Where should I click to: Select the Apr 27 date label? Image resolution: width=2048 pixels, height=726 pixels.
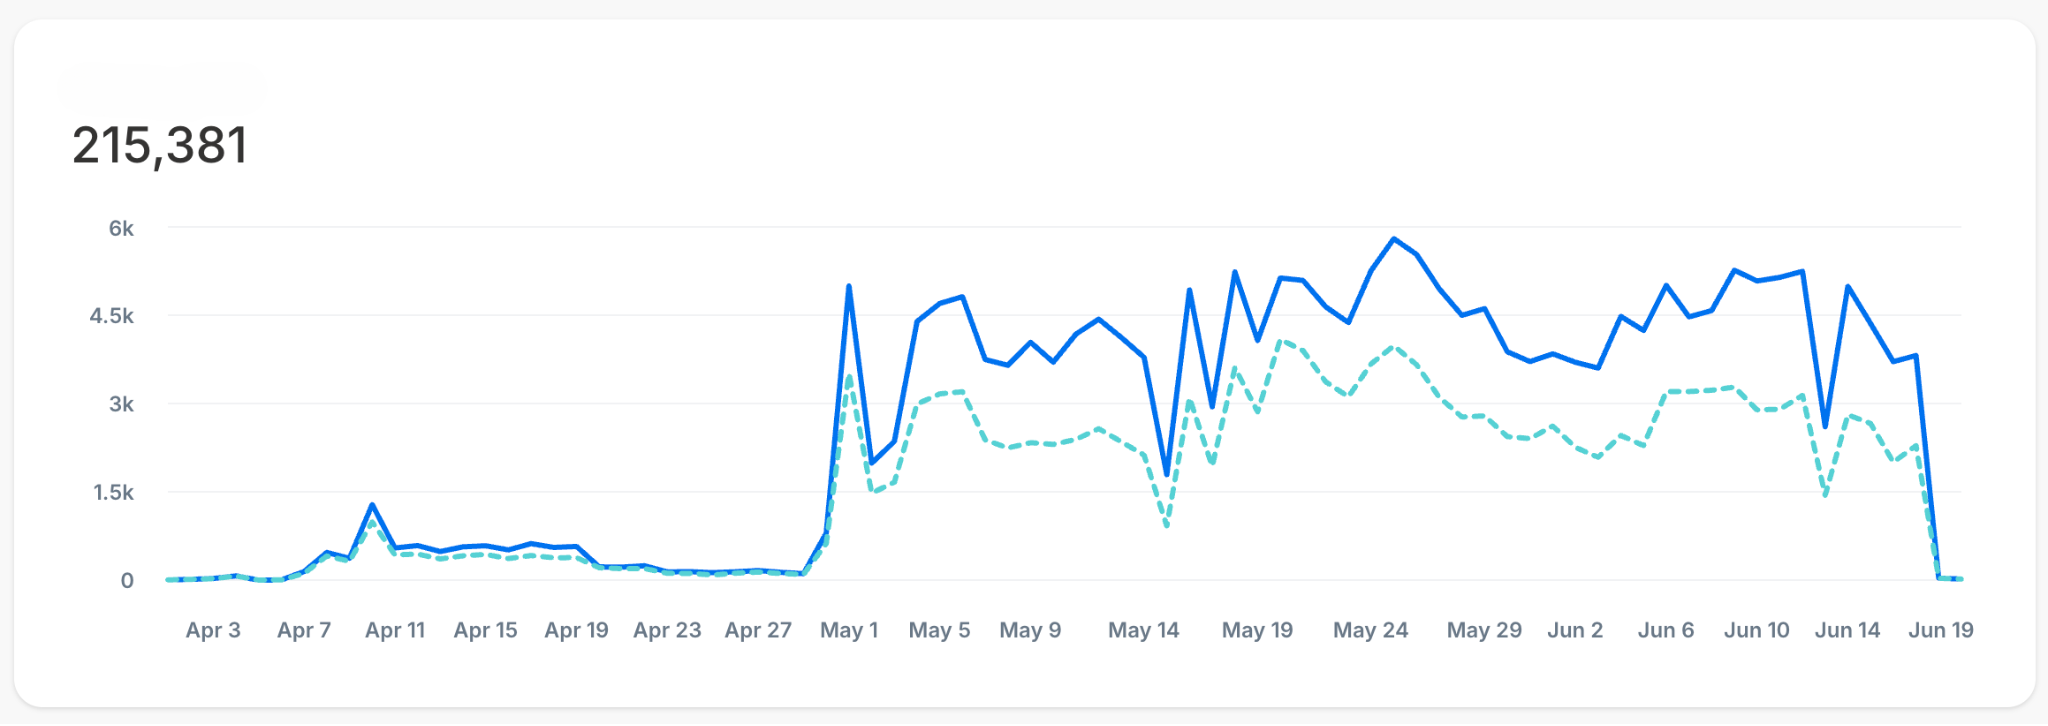(x=758, y=631)
